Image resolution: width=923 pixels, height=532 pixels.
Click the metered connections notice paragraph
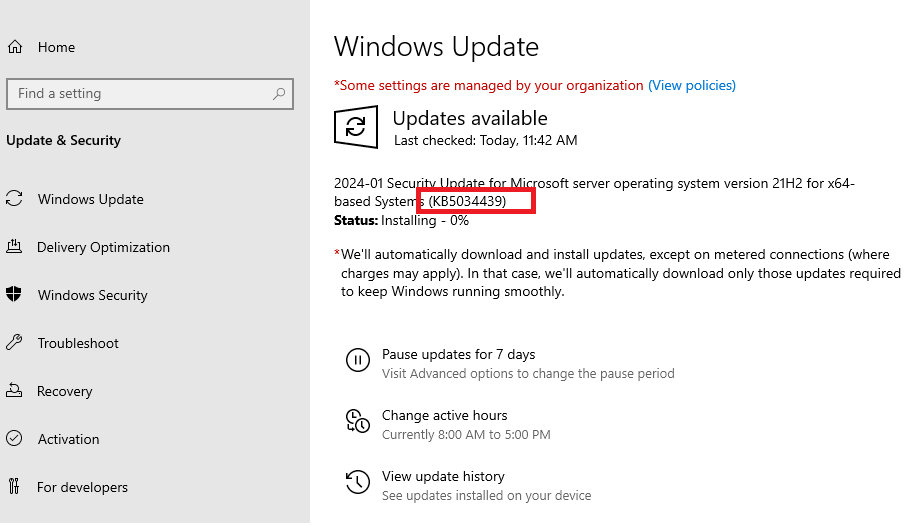pyautogui.click(x=617, y=273)
